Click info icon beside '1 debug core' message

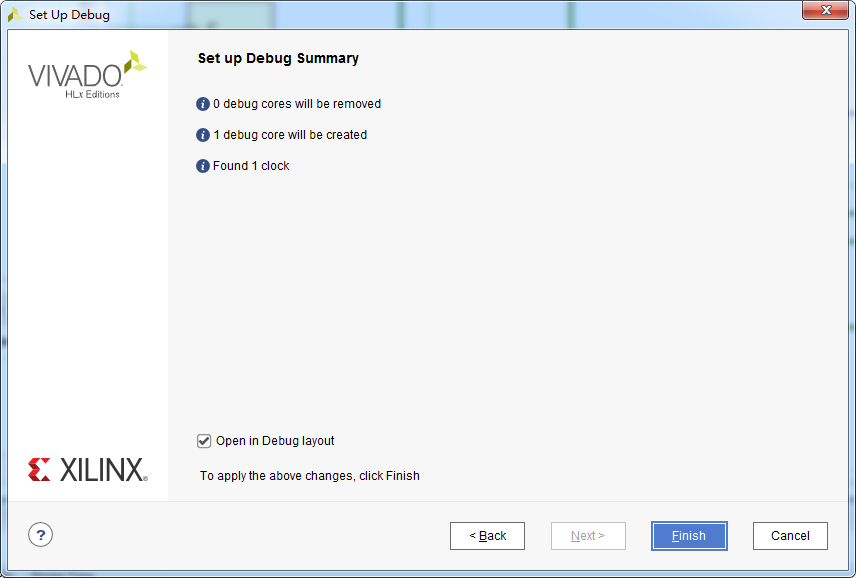pyautogui.click(x=203, y=135)
